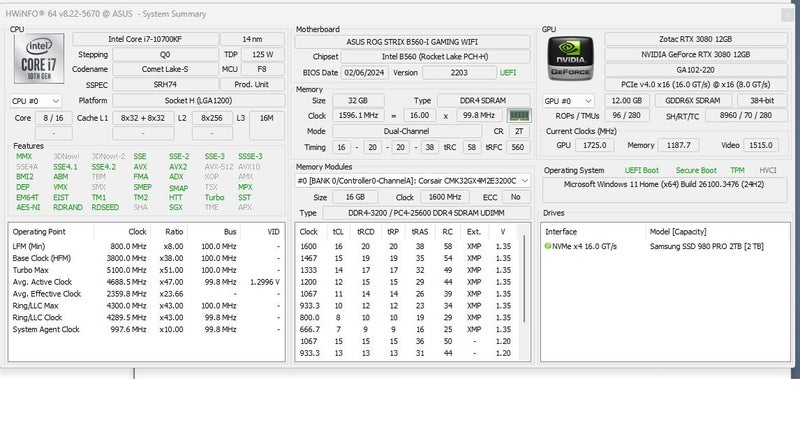Click the NVIDIA GeForce logo
This screenshot has width=800, height=427.
tap(570, 59)
